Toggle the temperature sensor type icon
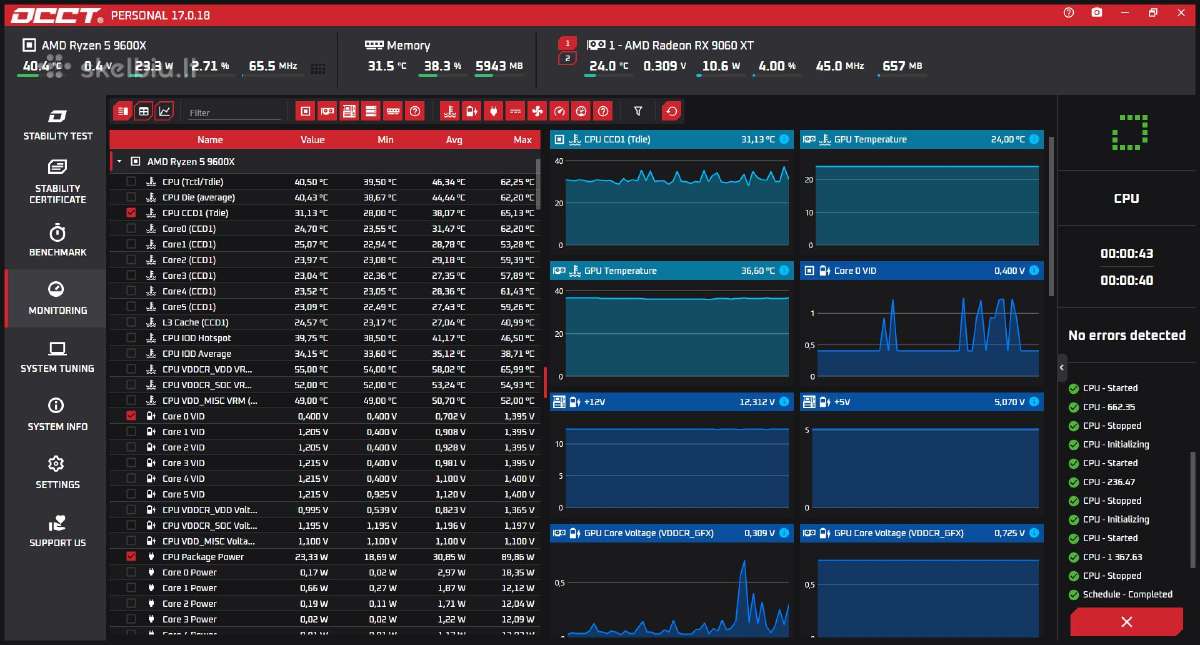The height and width of the screenshot is (645, 1200). click(449, 111)
